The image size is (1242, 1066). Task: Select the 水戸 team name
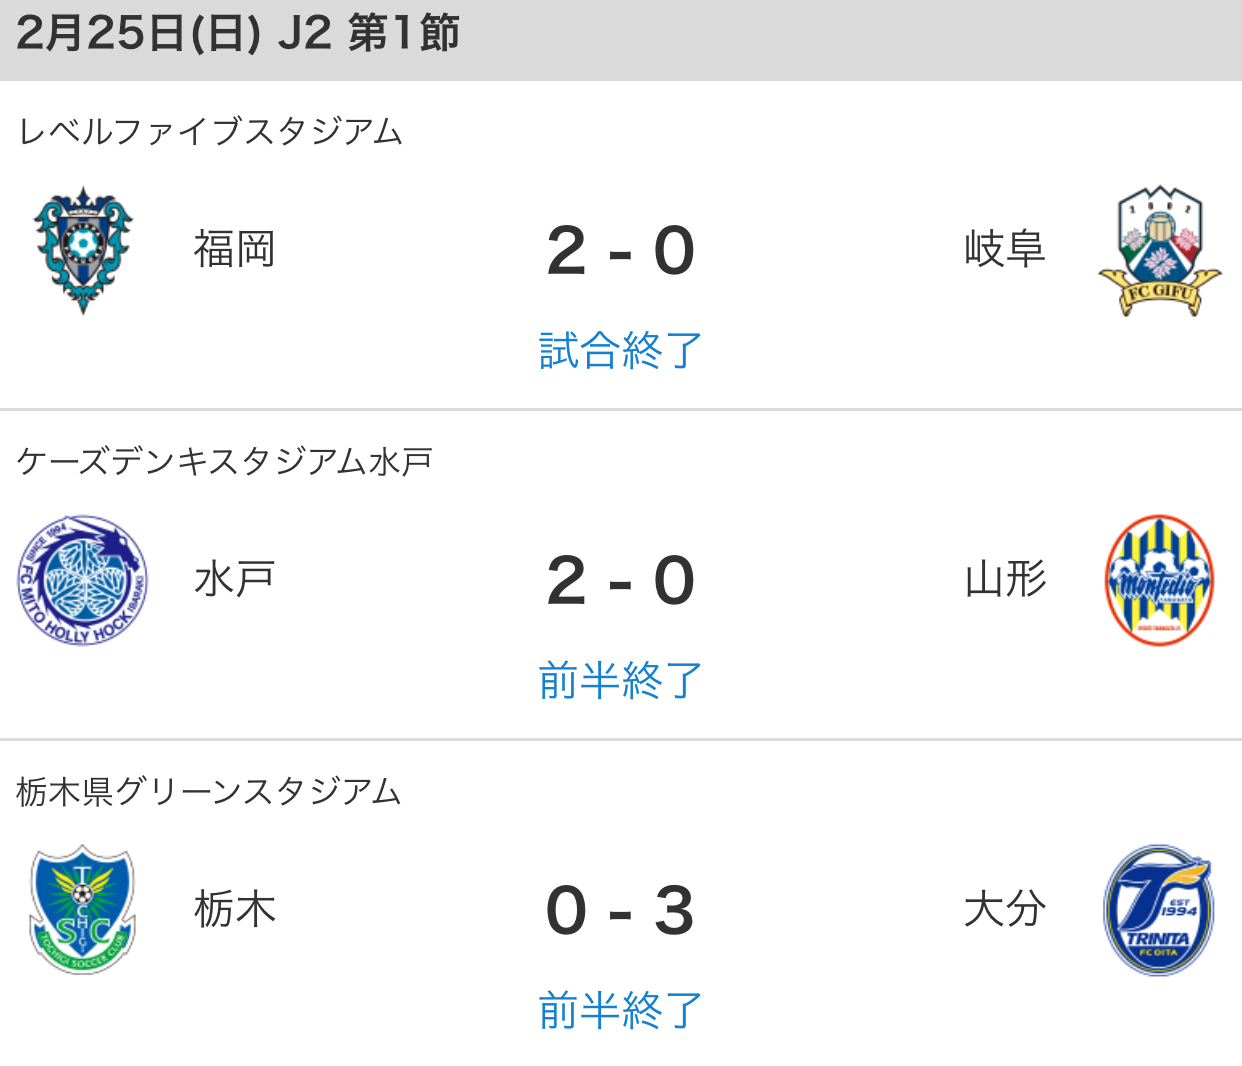point(234,580)
